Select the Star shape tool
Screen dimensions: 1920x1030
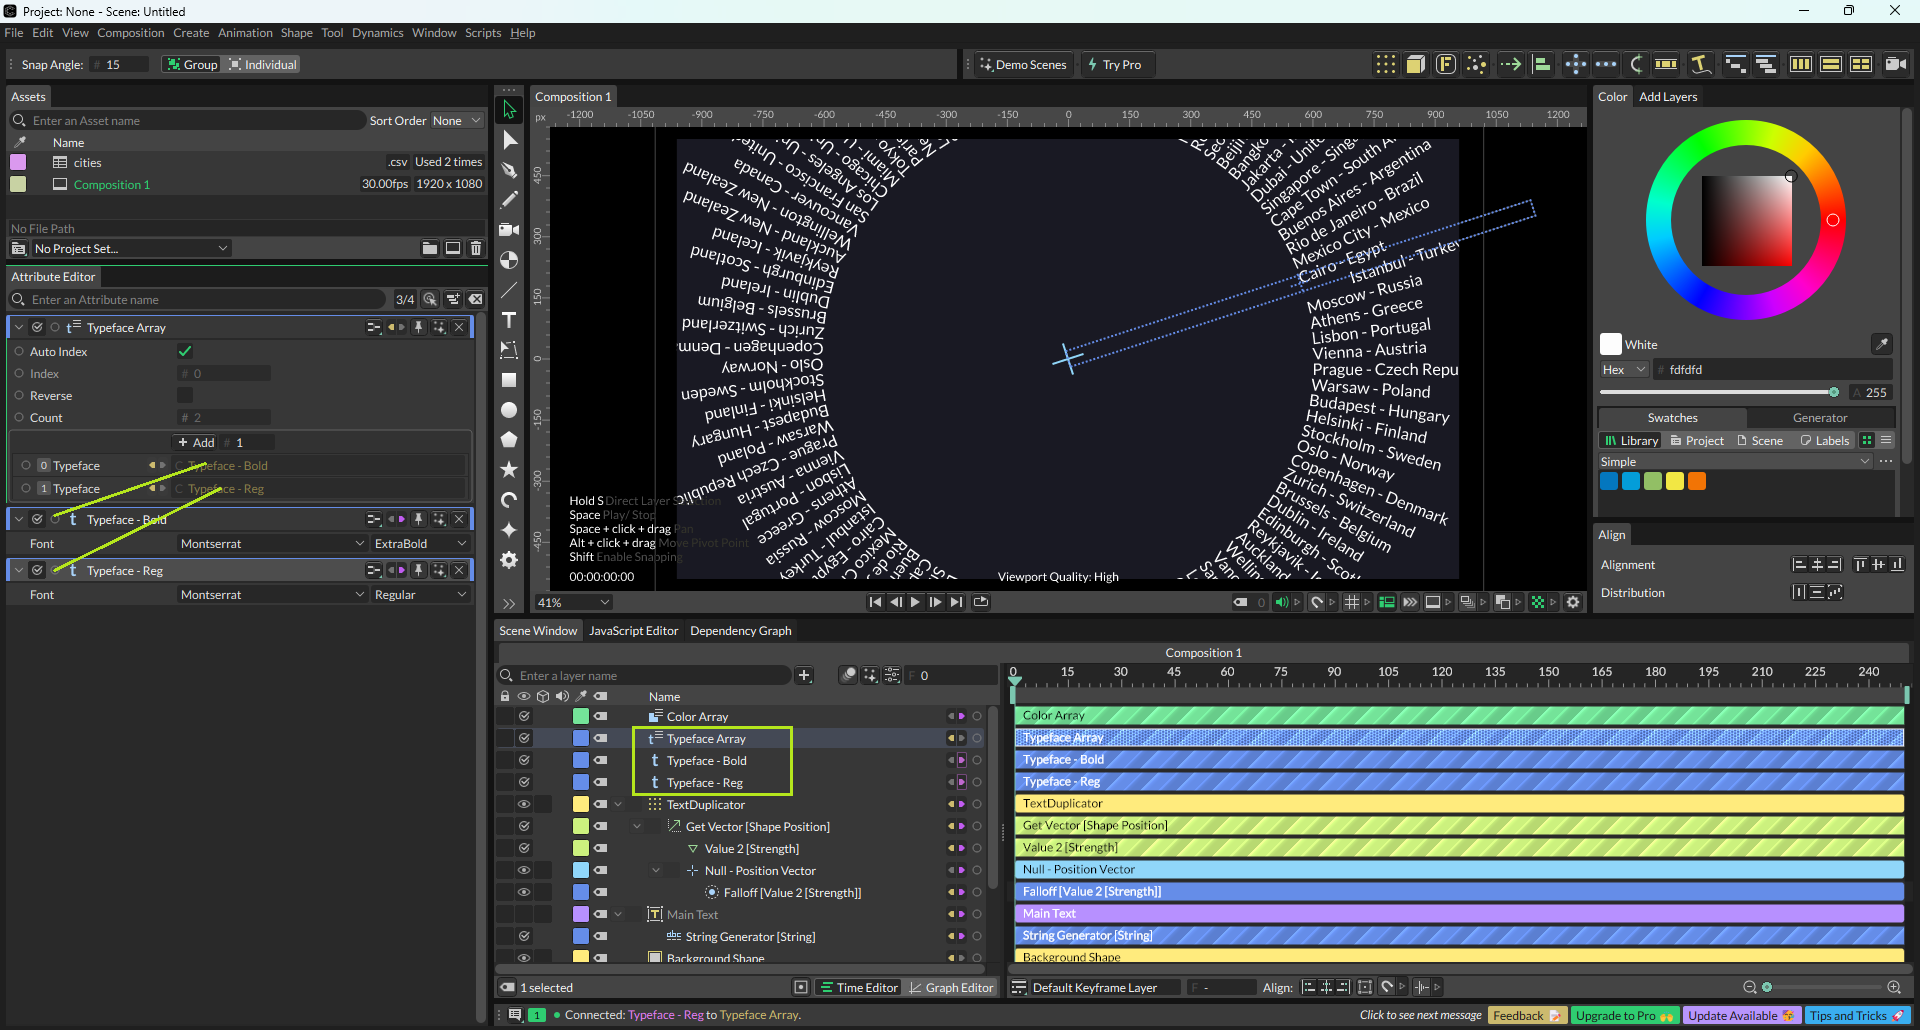[x=509, y=469]
